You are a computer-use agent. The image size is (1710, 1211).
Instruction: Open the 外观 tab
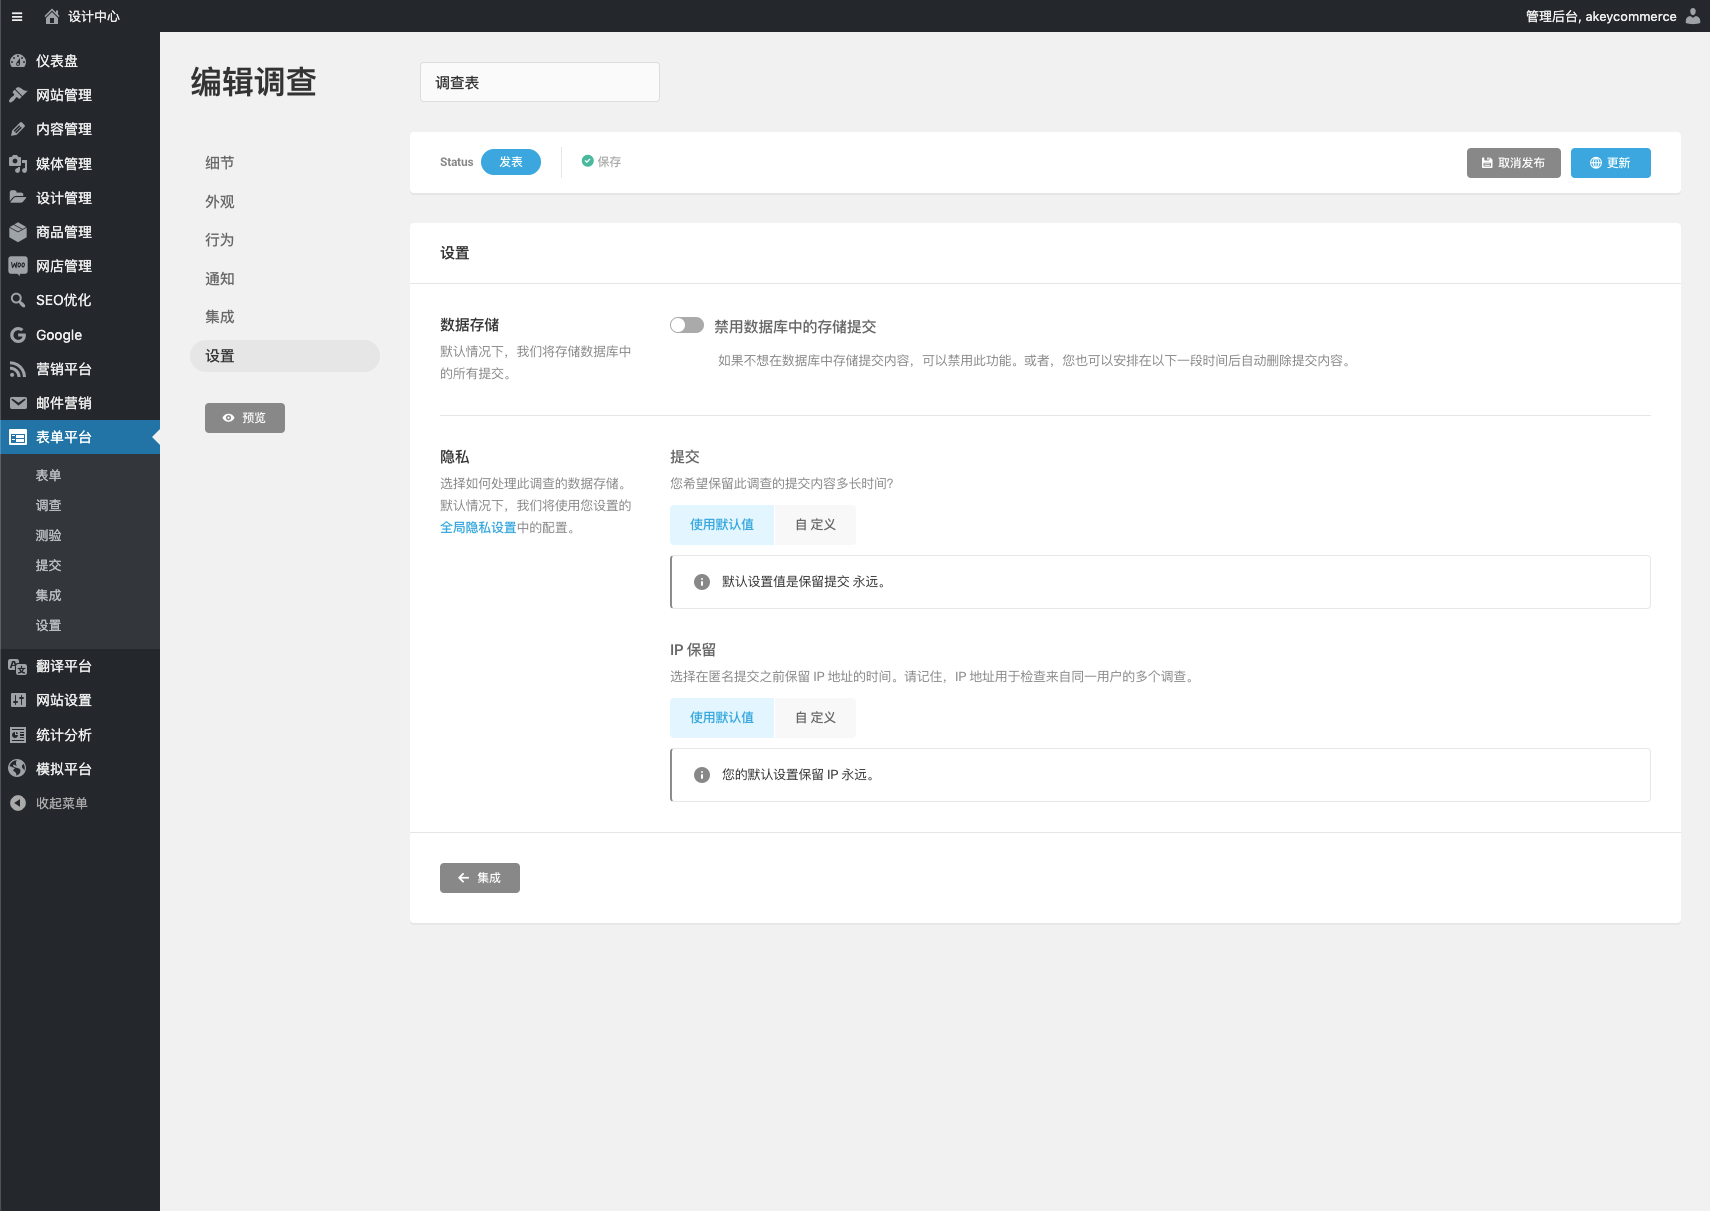[220, 202]
